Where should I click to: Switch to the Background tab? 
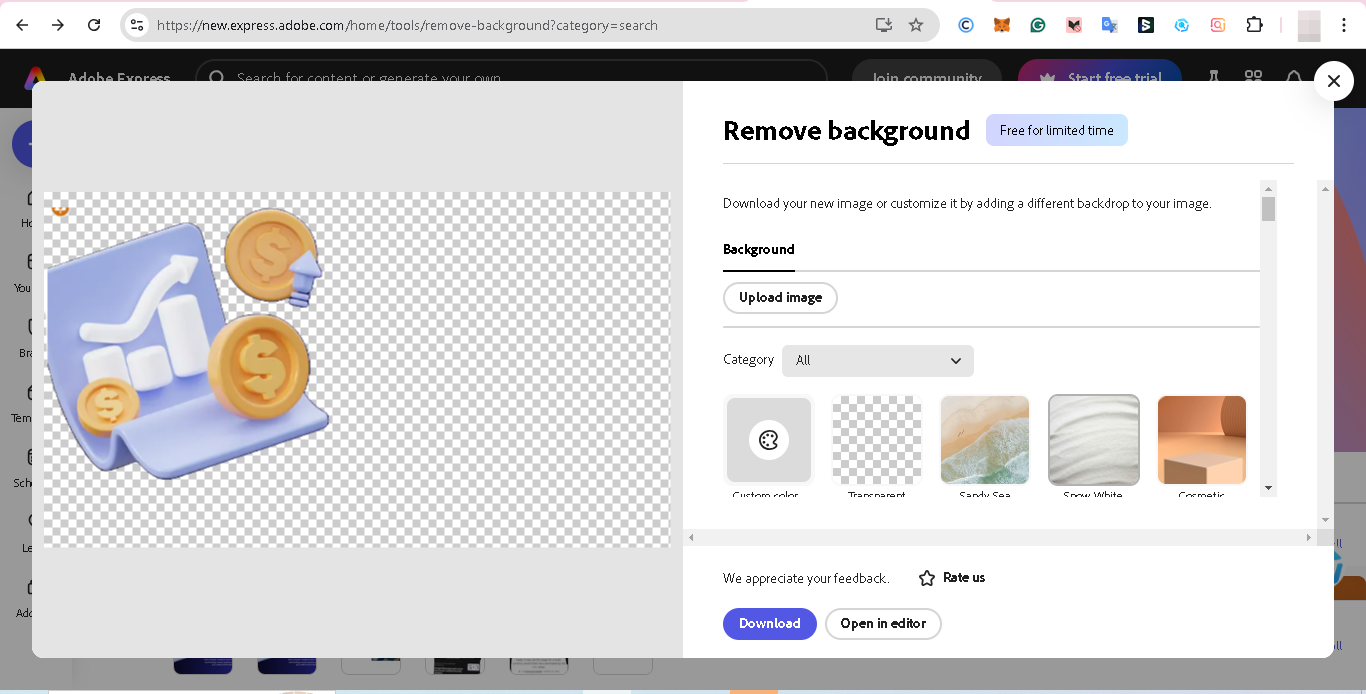pyautogui.click(x=758, y=250)
